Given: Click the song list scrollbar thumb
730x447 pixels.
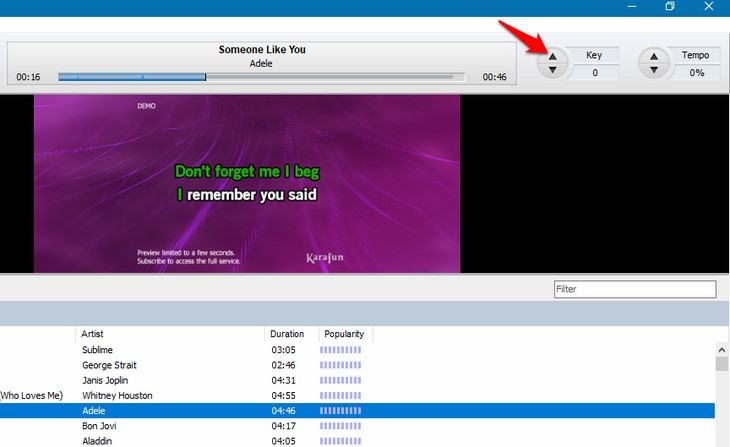Looking at the screenshot, I should pos(722,364).
